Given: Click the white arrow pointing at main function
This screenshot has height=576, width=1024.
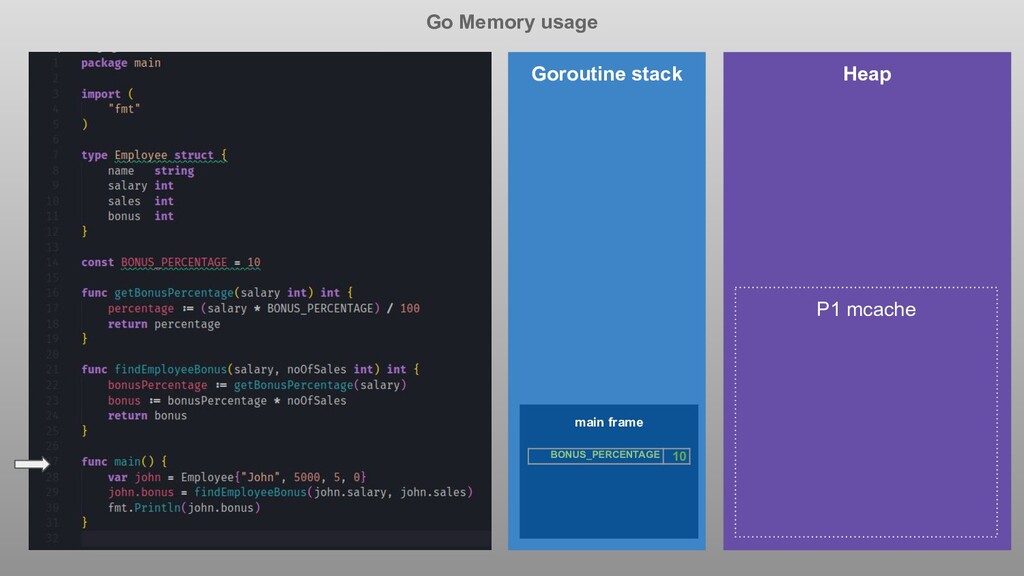Looking at the screenshot, I should tap(30, 462).
